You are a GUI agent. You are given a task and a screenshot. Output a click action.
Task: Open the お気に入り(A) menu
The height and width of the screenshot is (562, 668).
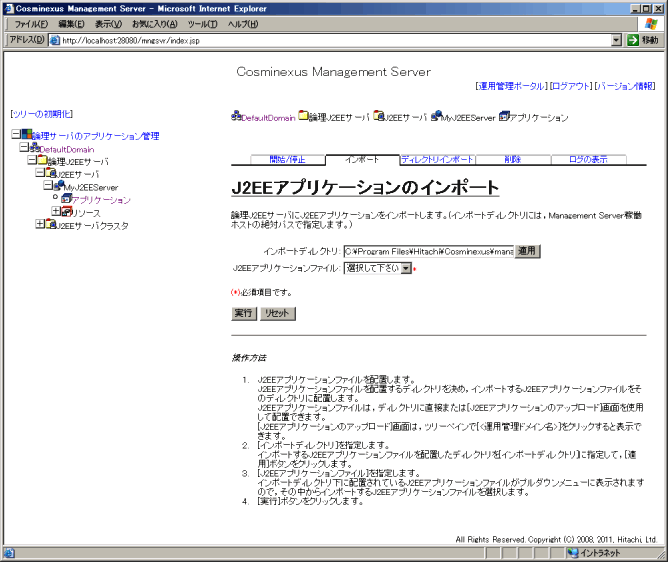[x=154, y=23]
